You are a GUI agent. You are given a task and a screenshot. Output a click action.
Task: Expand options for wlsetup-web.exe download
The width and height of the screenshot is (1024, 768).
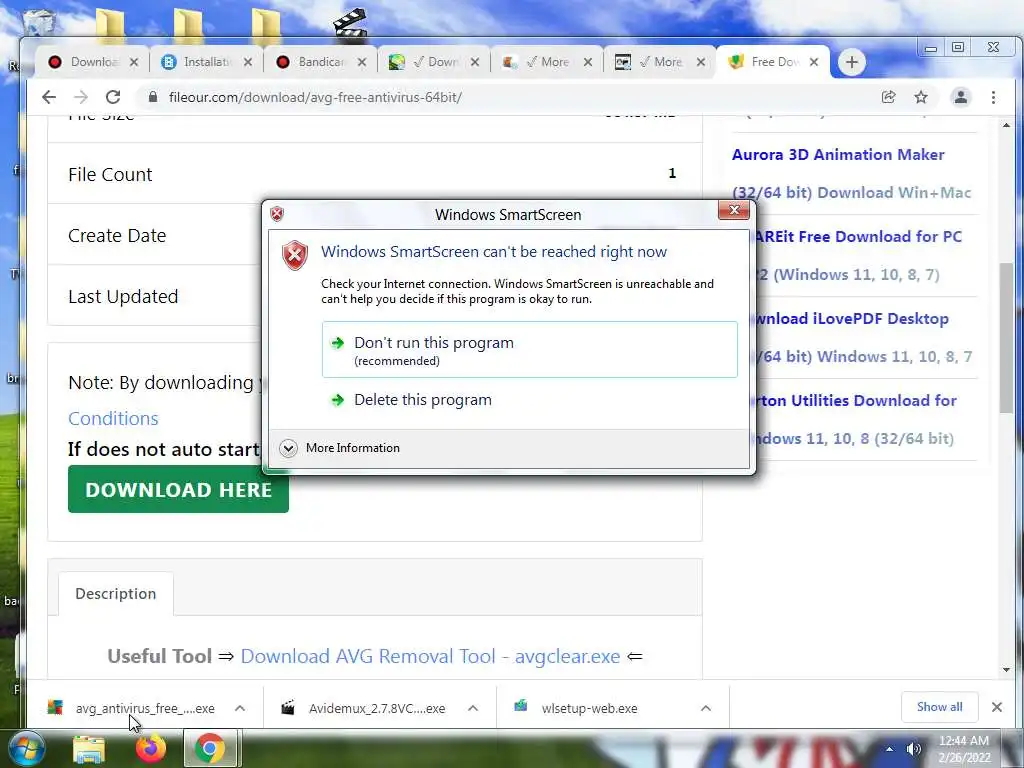tap(705, 708)
